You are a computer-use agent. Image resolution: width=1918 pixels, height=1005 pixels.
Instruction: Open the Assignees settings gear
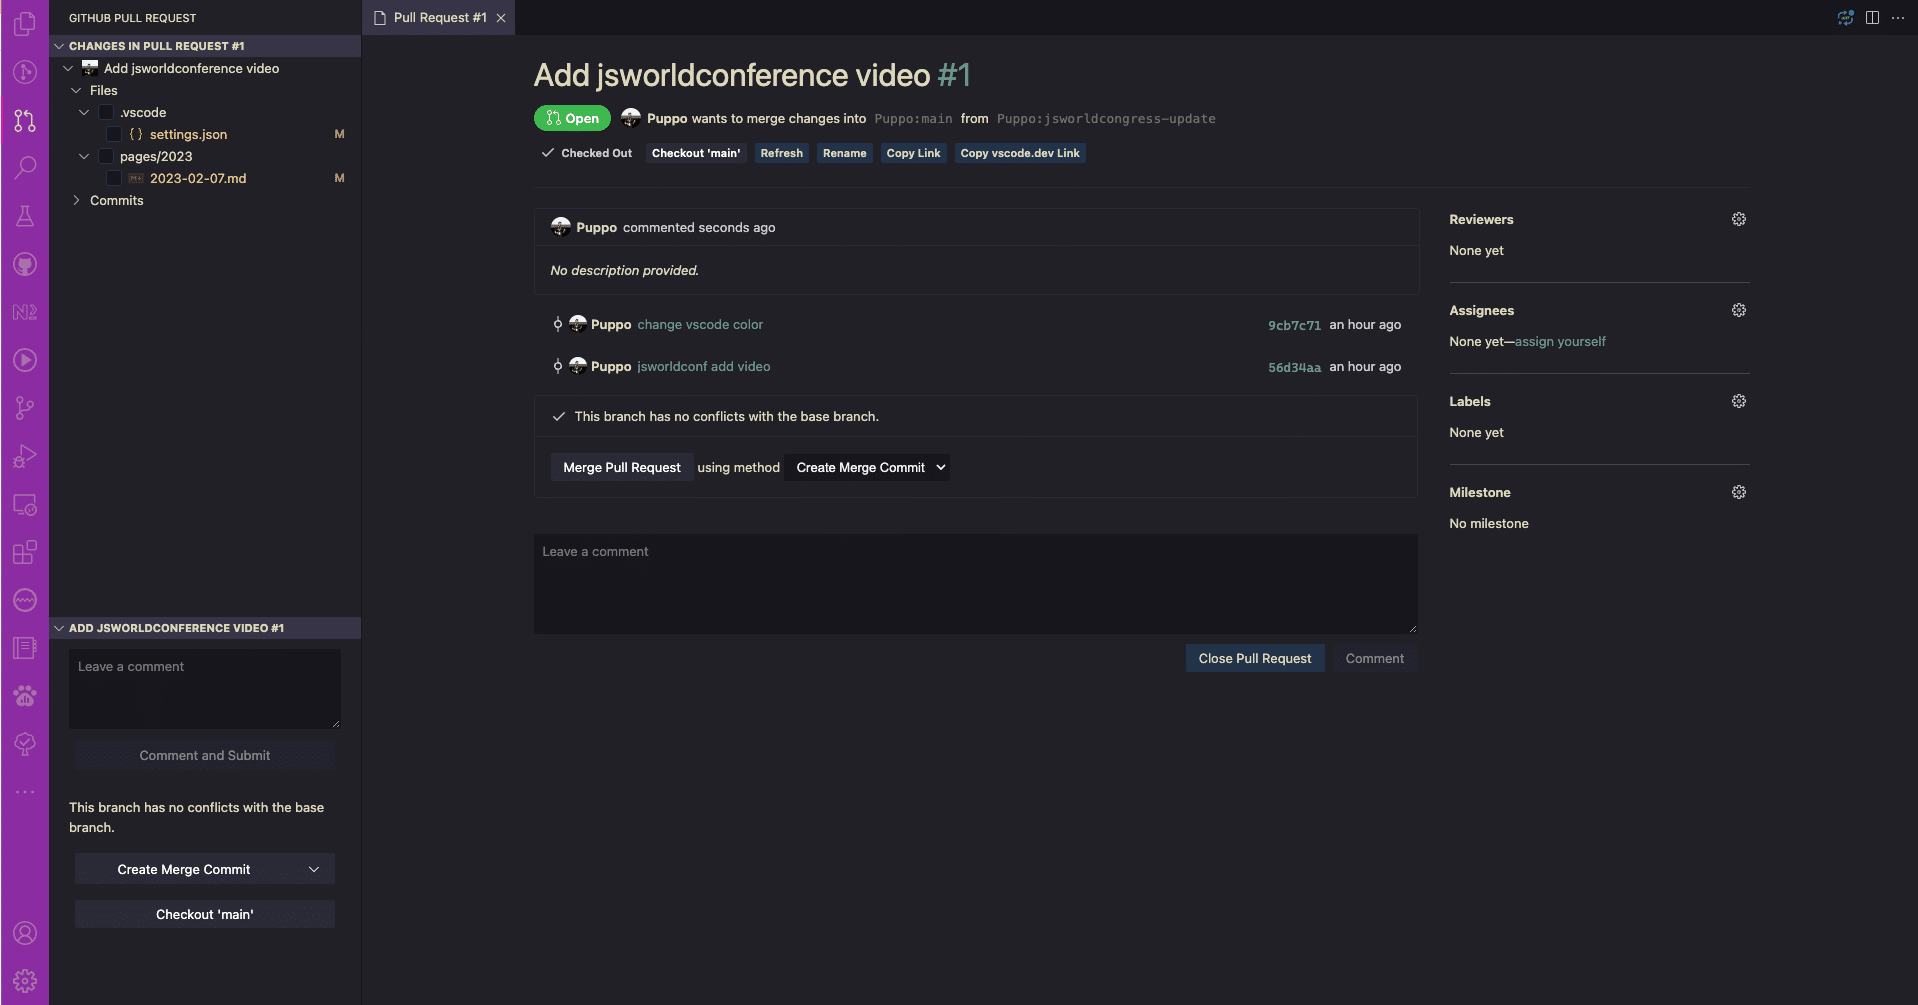coord(1739,310)
